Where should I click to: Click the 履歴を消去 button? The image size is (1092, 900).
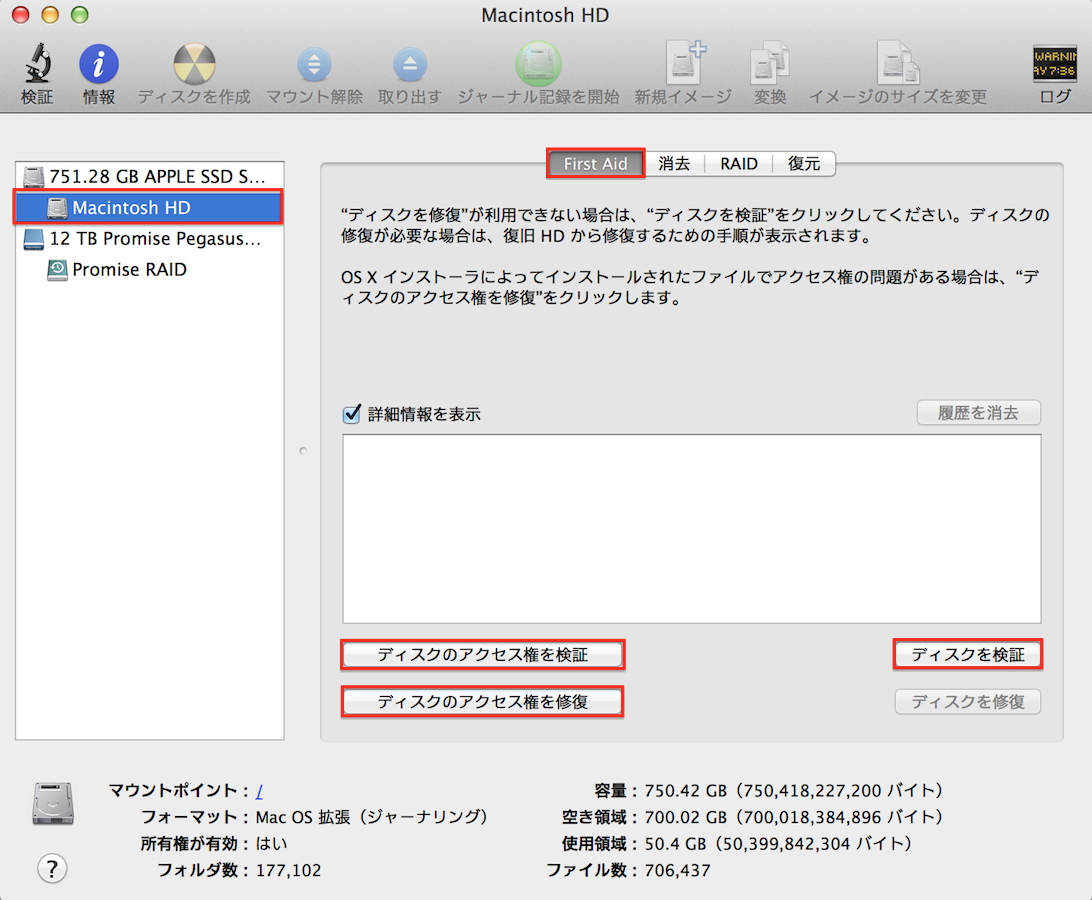[x=978, y=412]
